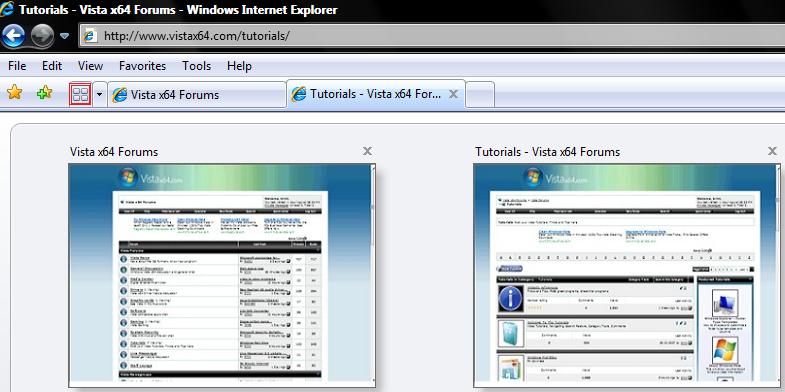785x392 pixels.
Task: Click the Back navigation arrow button
Action: coord(14,36)
